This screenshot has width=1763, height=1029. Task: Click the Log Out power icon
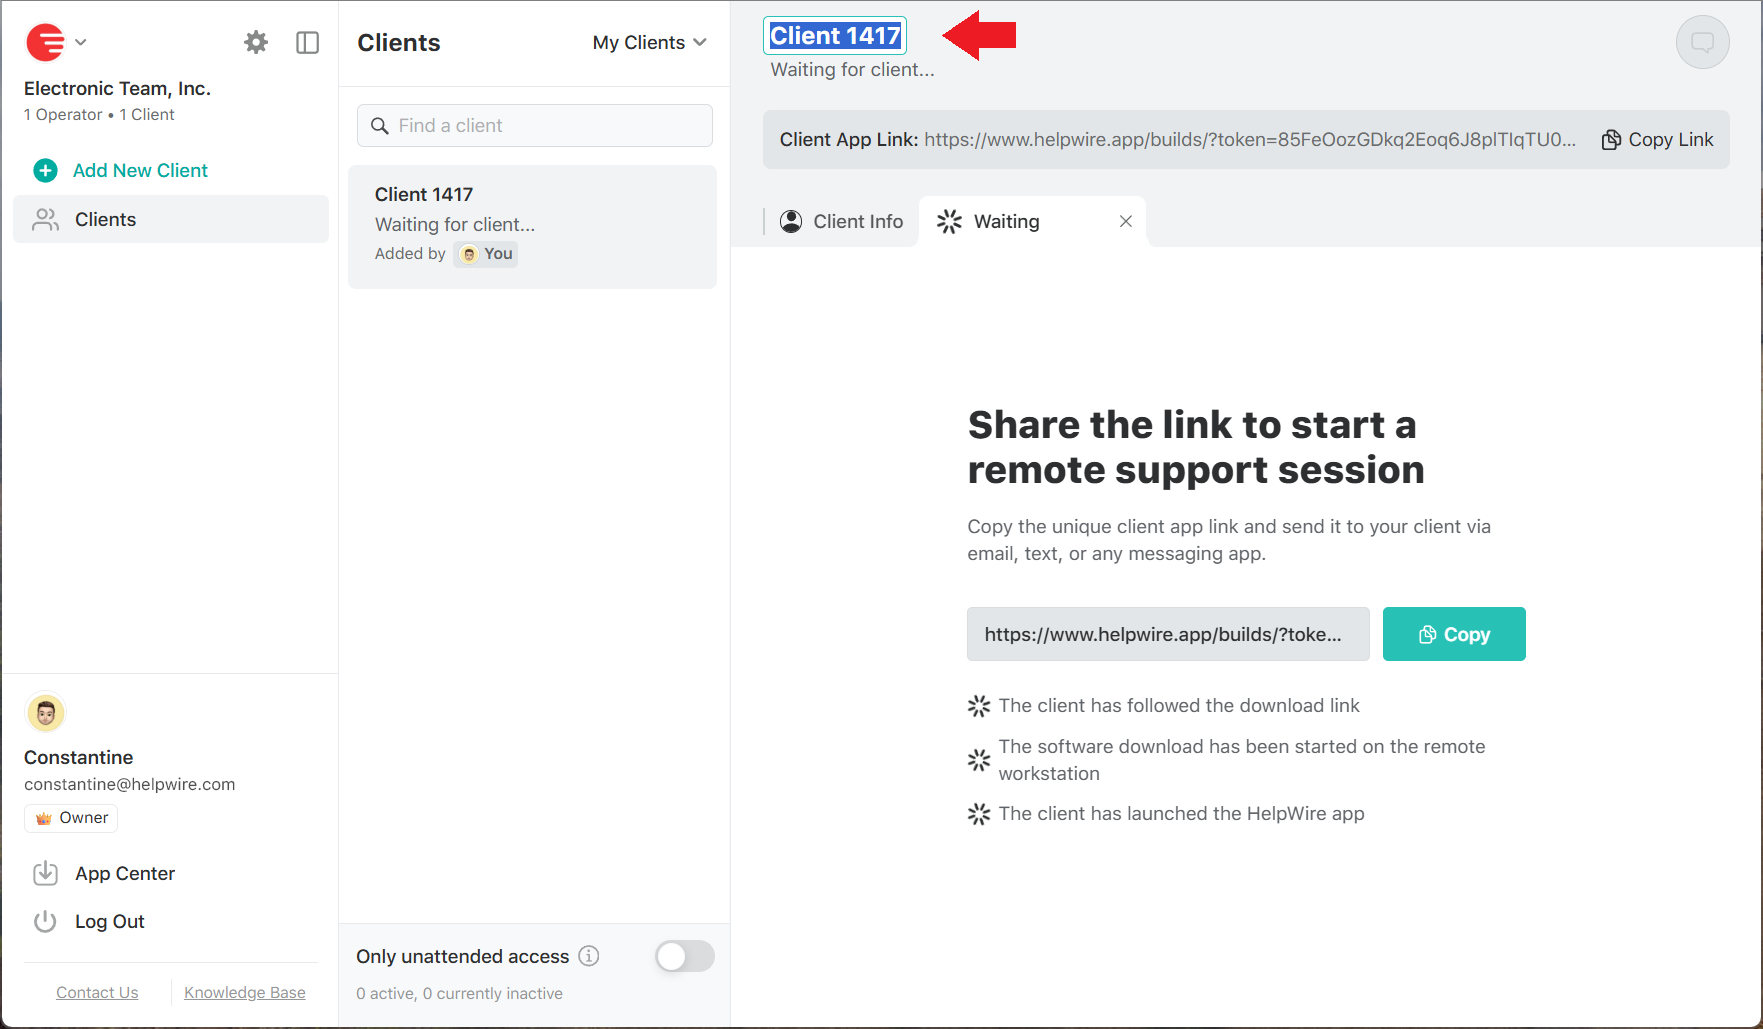(45, 921)
